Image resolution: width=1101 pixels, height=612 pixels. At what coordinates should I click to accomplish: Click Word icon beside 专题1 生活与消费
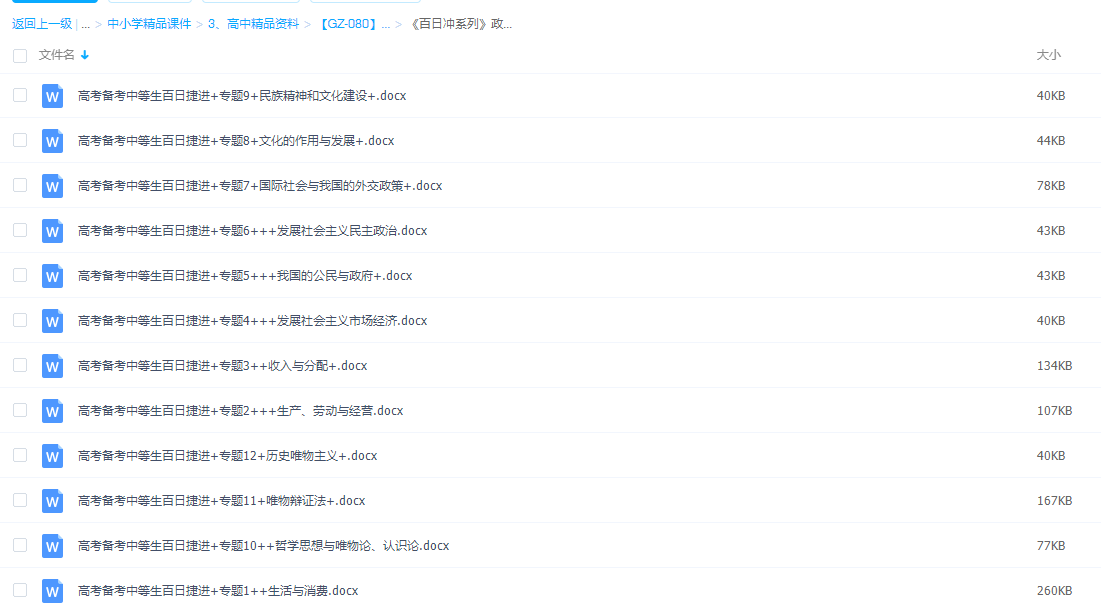click(52, 591)
